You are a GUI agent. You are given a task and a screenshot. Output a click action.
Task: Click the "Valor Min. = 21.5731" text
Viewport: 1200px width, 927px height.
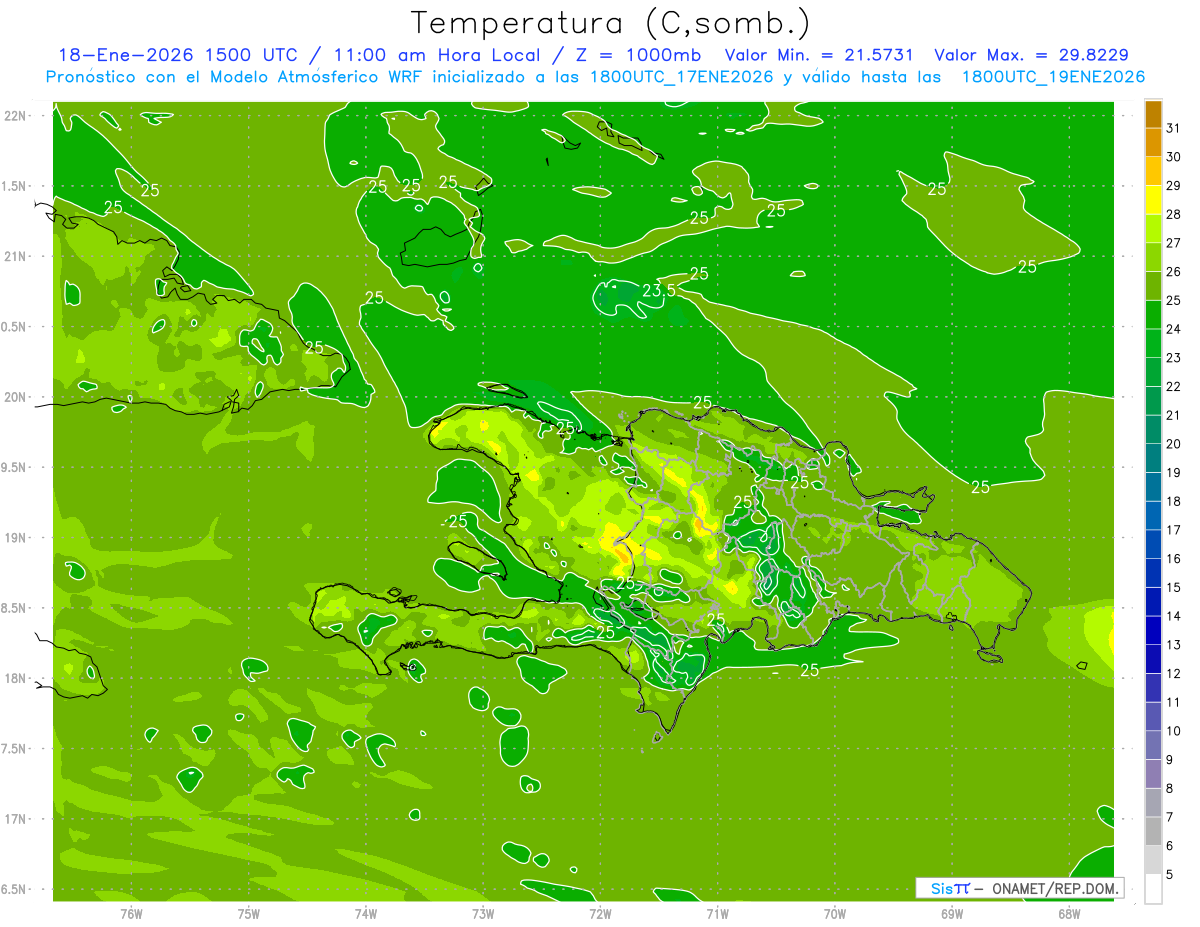pyautogui.click(x=819, y=55)
